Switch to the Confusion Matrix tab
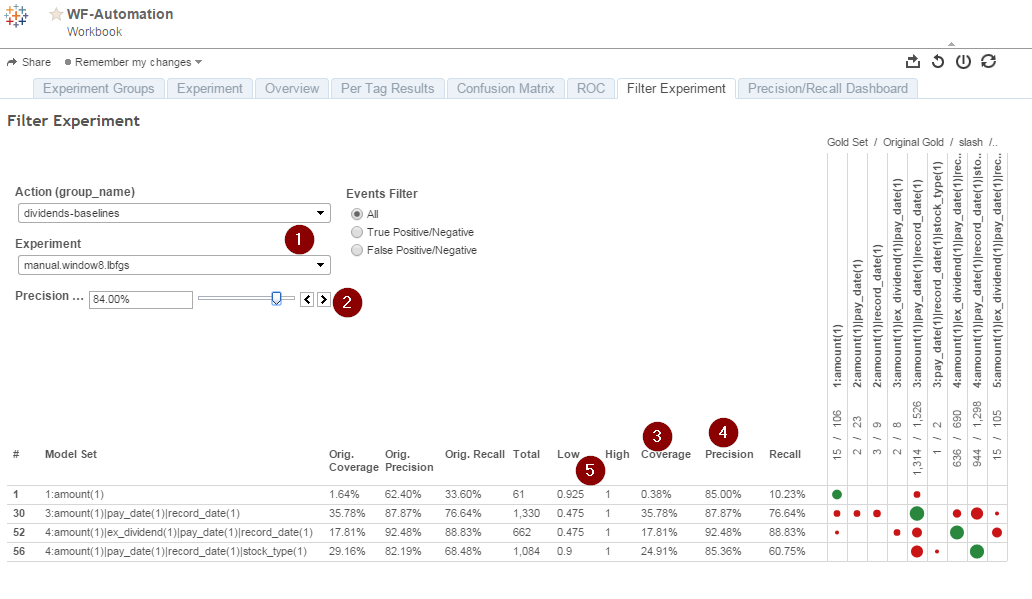Image resolution: width=1032 pixels, height=599 pixels. 505,88
